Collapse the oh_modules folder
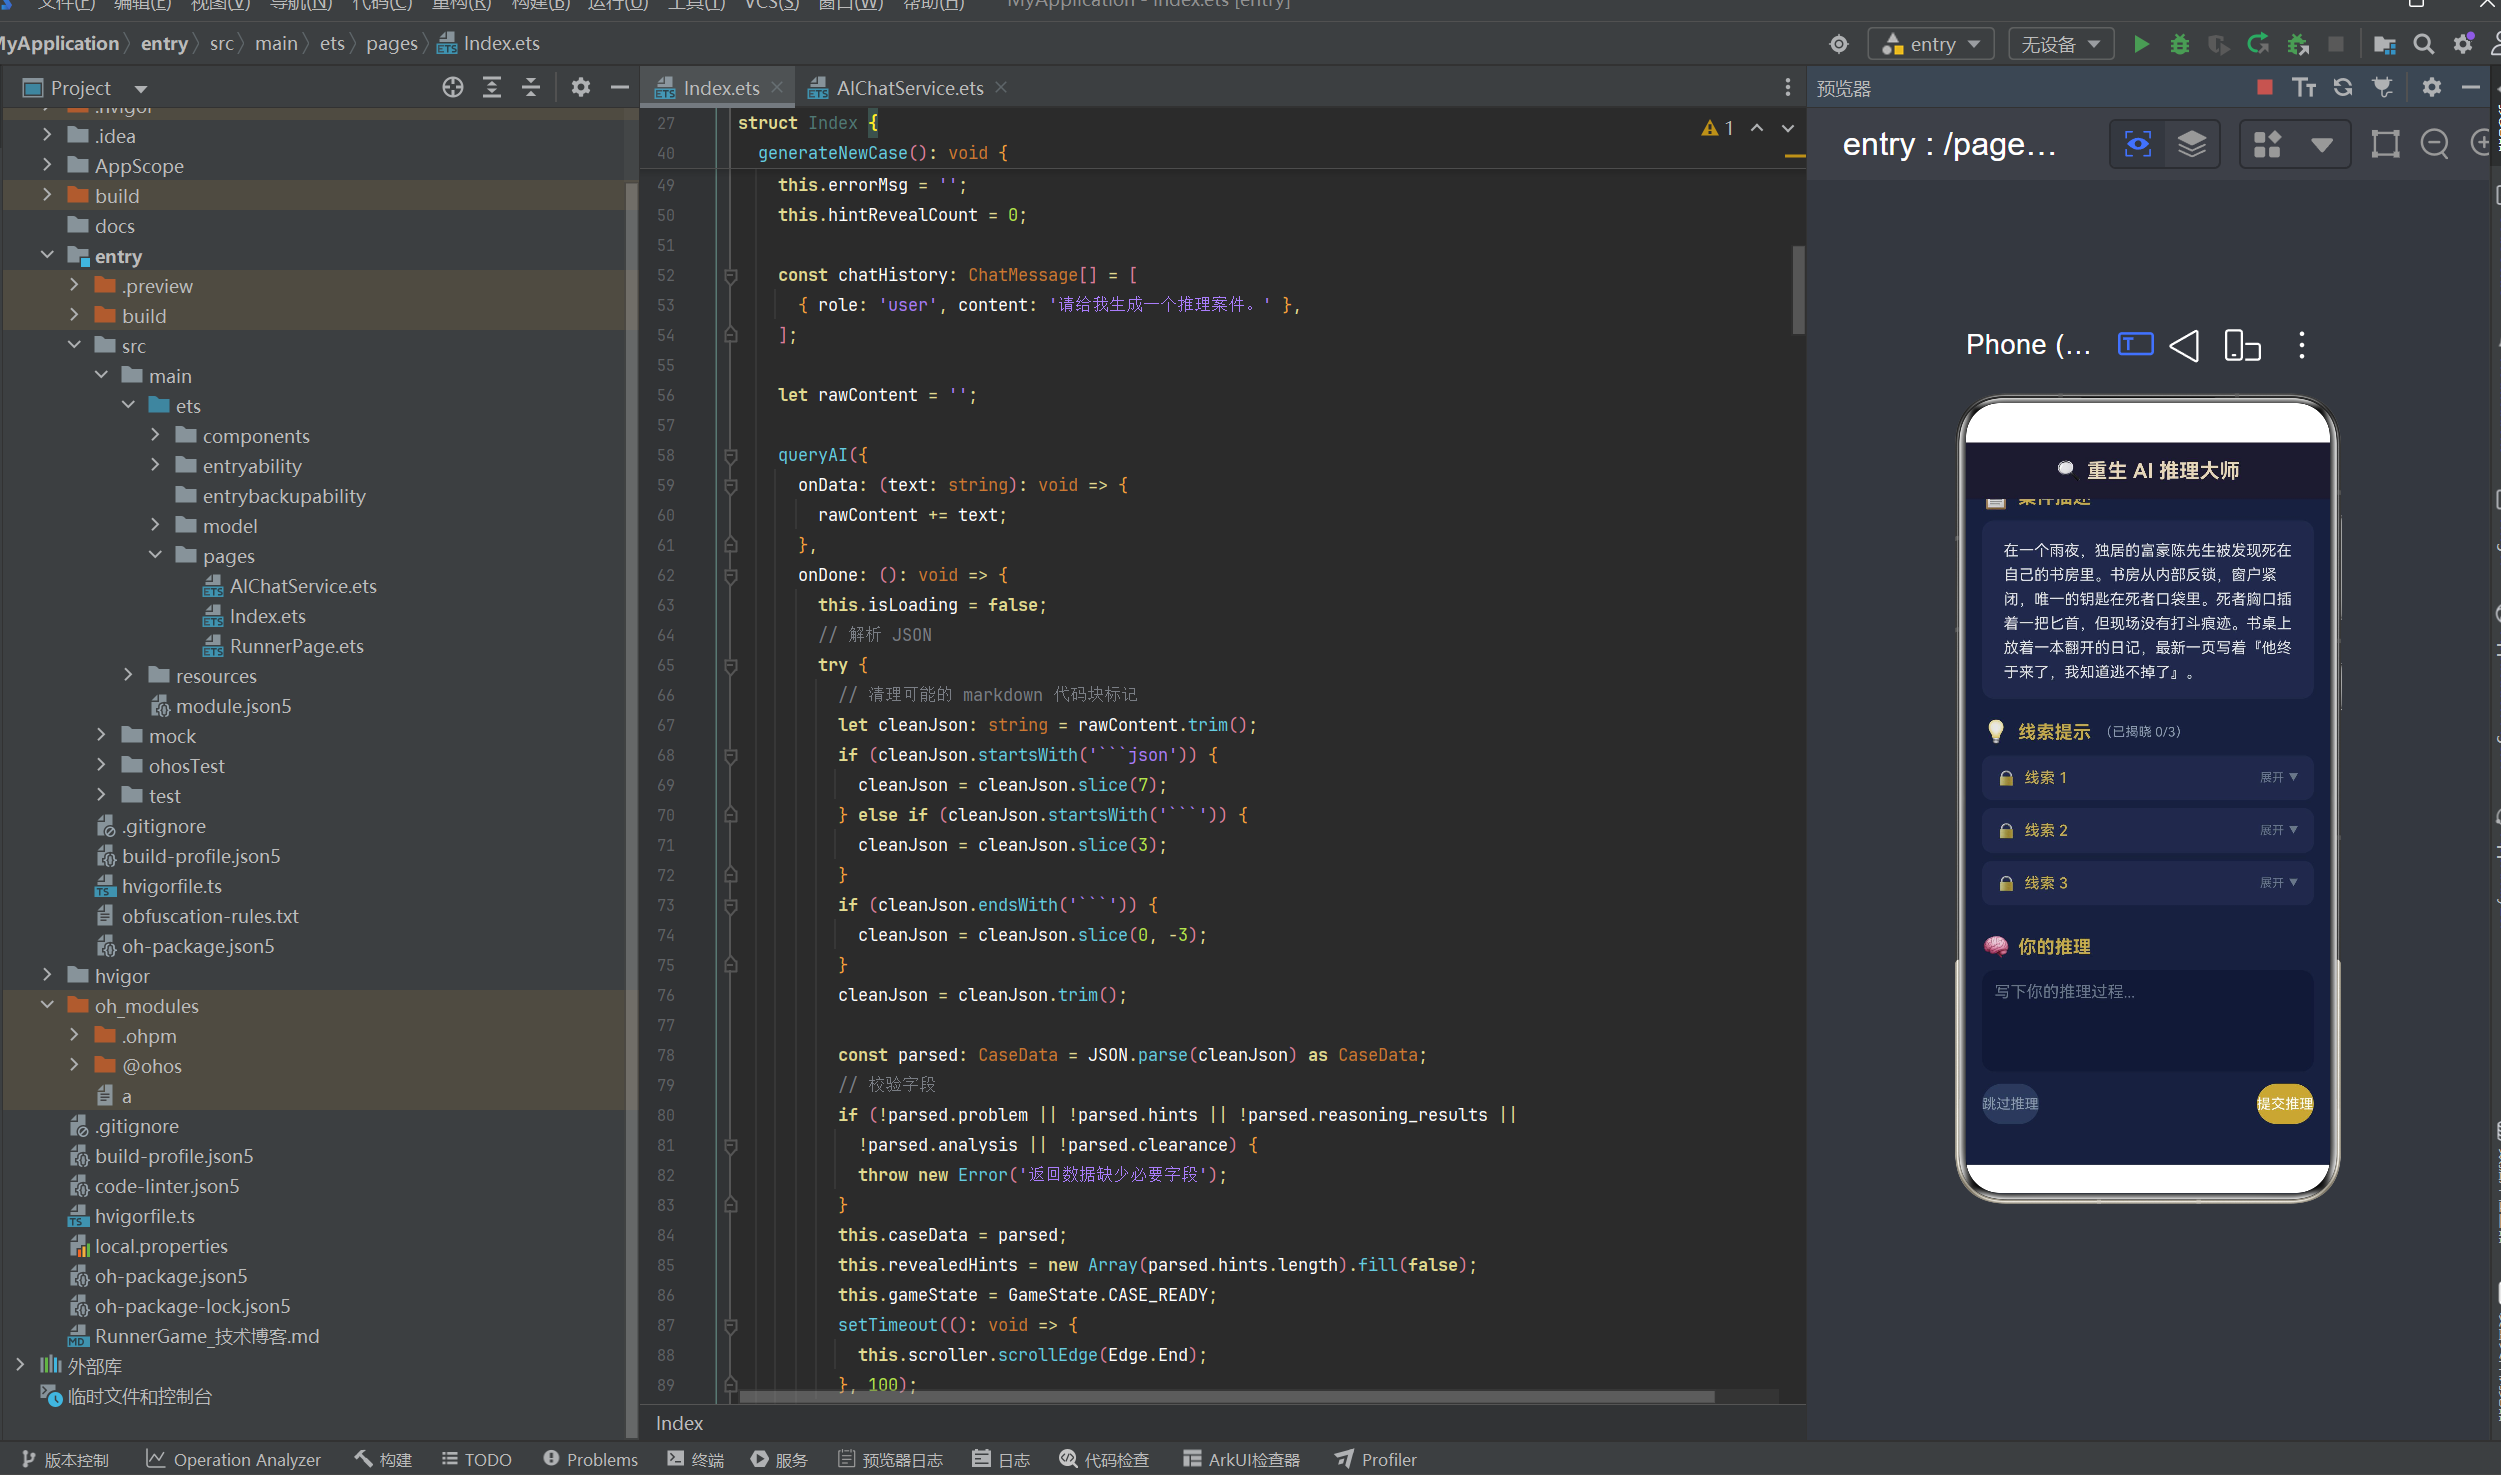 [47, 1005]
